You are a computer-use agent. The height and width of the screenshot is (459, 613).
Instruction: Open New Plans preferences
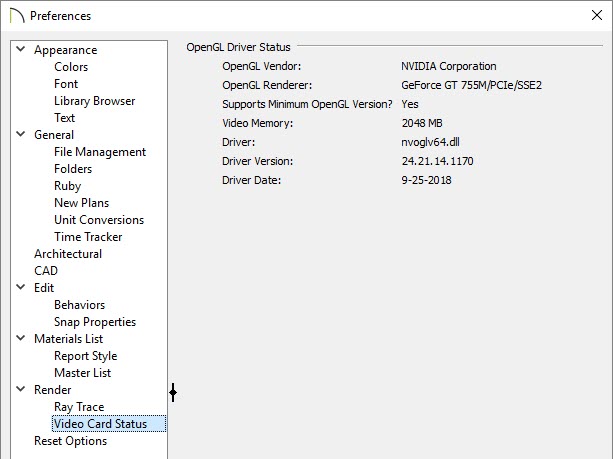(x=82, y=203)
